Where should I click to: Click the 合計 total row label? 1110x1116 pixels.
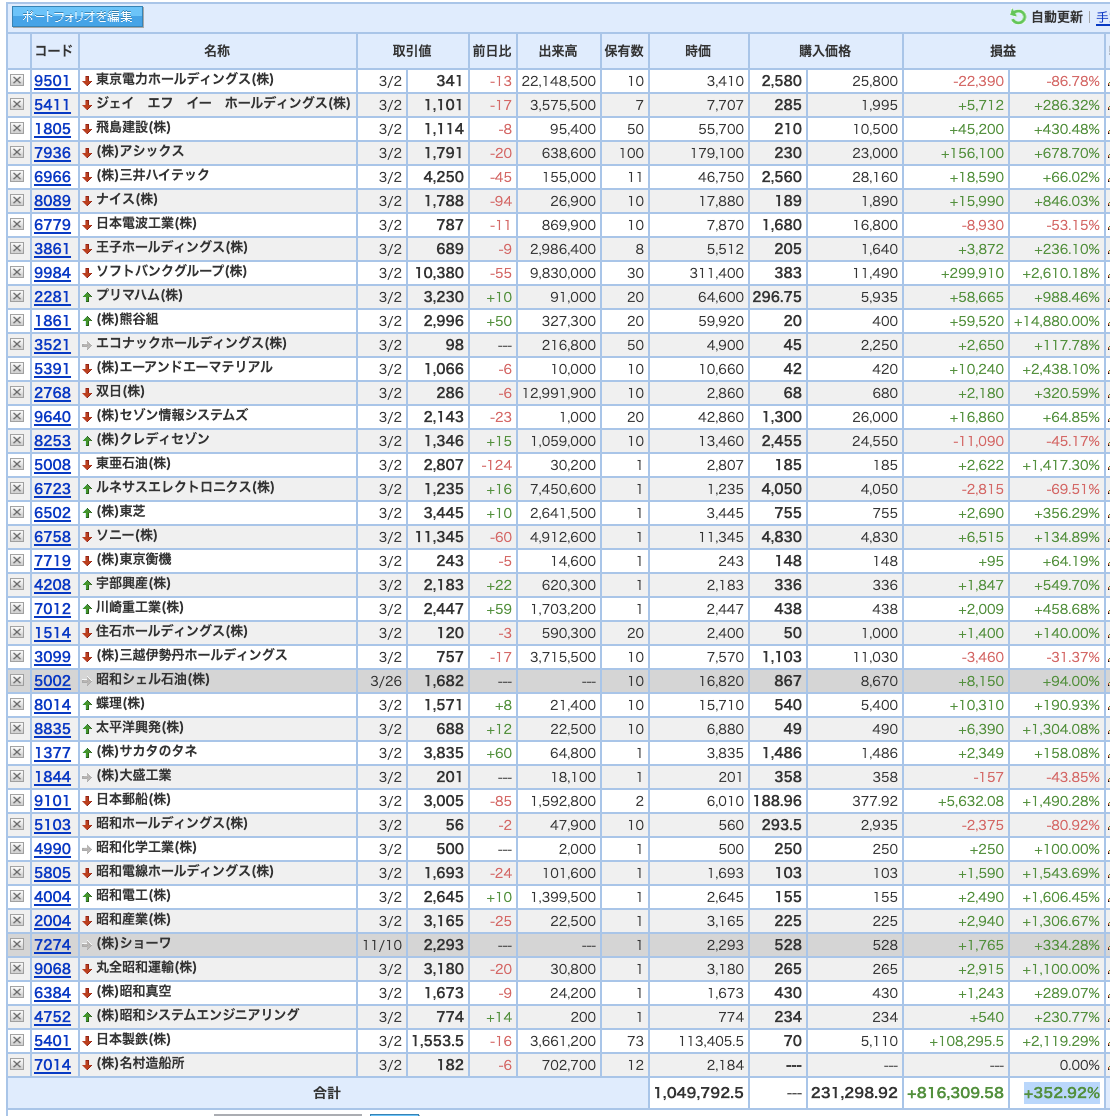point(327,1093)
